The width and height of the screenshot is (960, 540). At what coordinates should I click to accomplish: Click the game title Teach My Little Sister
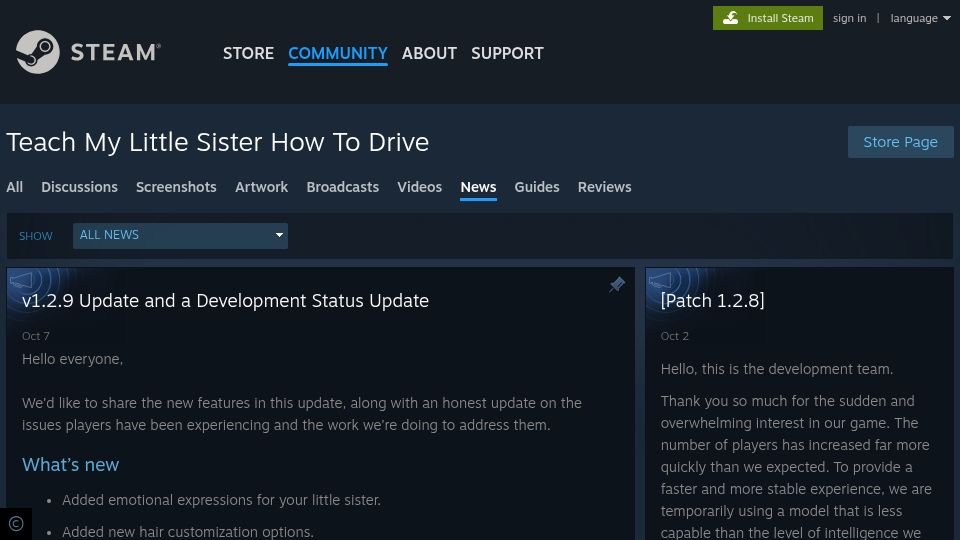pos(217,143)
